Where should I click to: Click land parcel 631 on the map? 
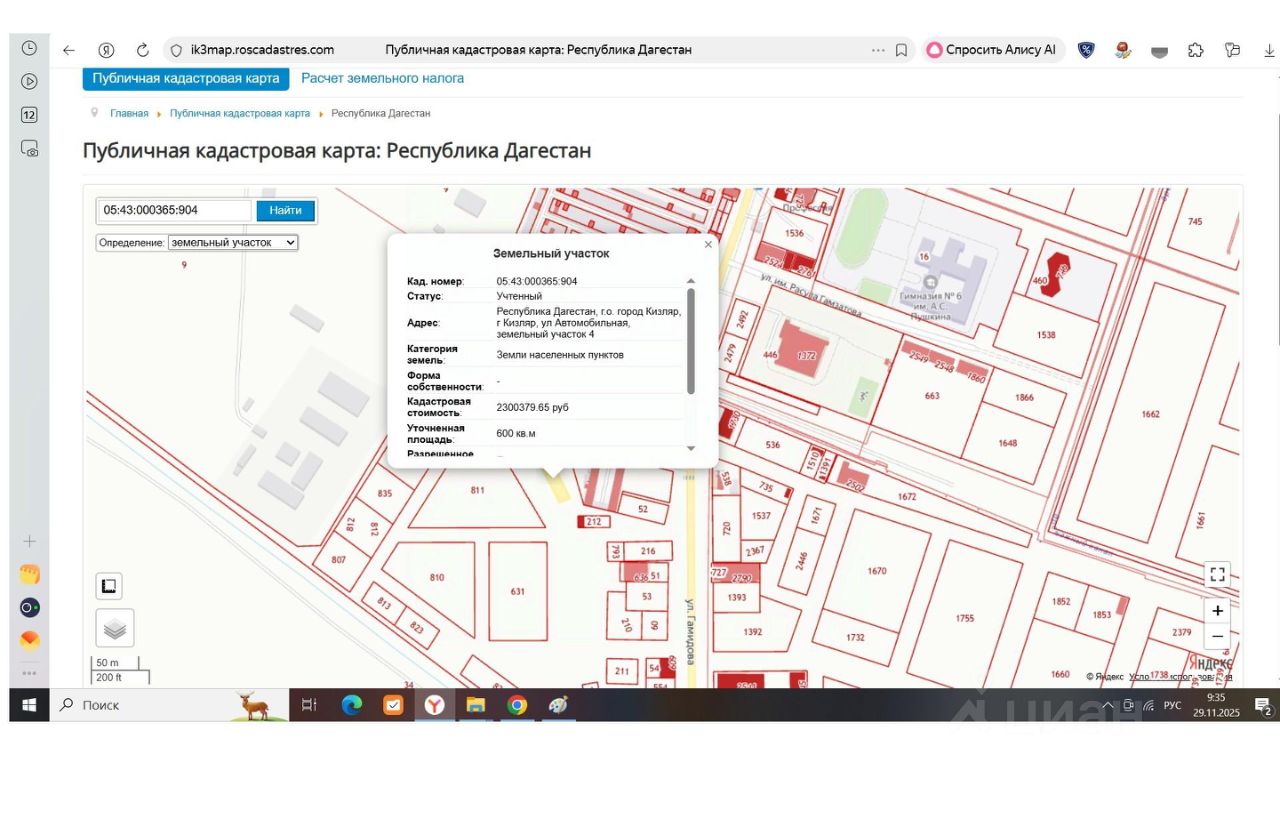tap(517, 592)
